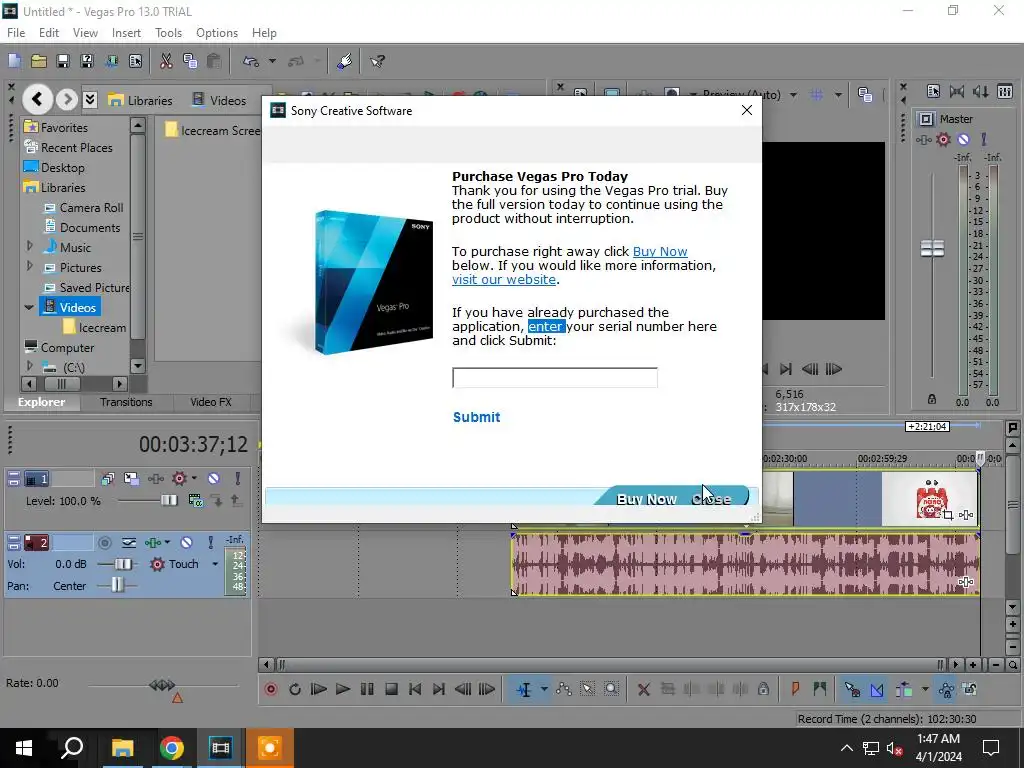1024x768 pixels.
Task: Select the Zoom edit tool magnifier
Action: pyautogui.click(x=611, y=689)
